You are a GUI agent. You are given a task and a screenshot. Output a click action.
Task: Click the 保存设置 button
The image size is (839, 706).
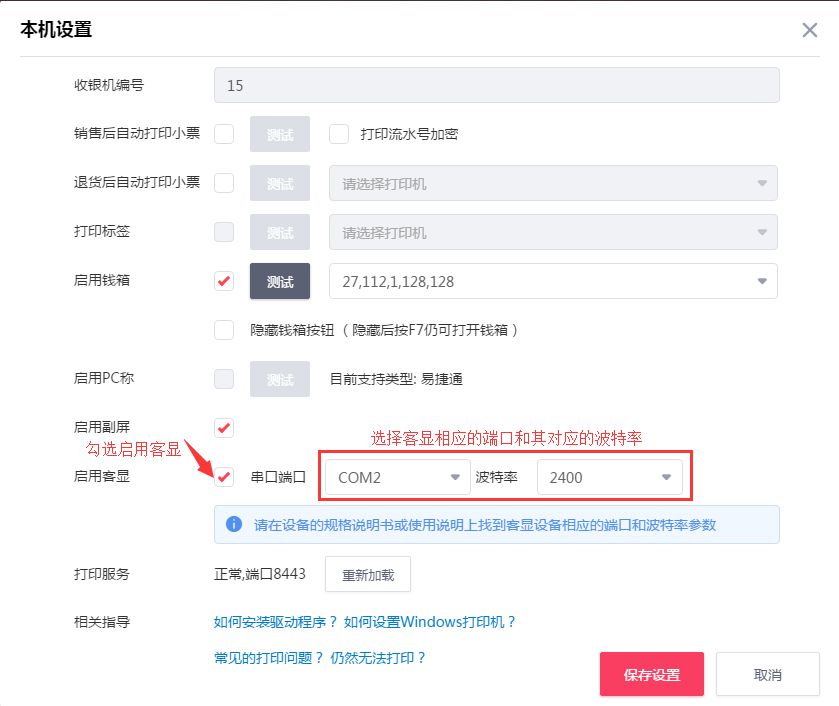point(652,674)
